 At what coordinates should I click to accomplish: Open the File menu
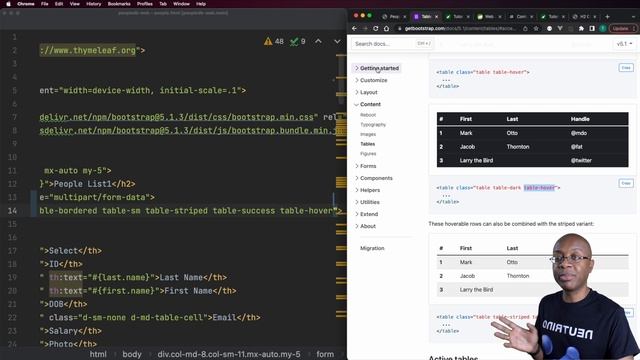coord(44,4)
